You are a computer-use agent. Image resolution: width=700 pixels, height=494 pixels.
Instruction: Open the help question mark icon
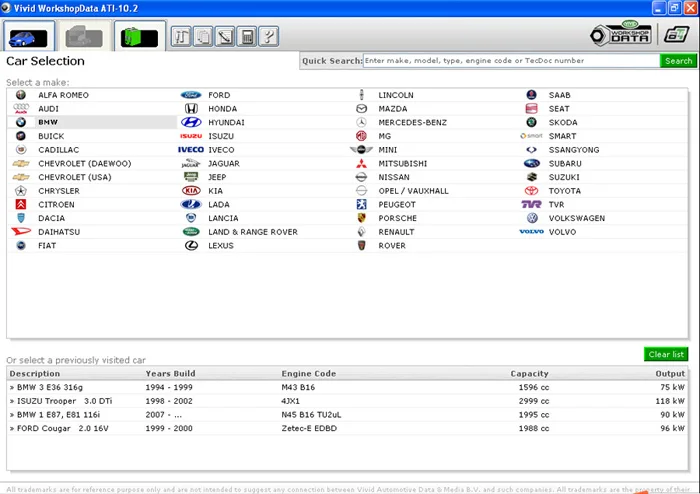(x=269, y=37)
